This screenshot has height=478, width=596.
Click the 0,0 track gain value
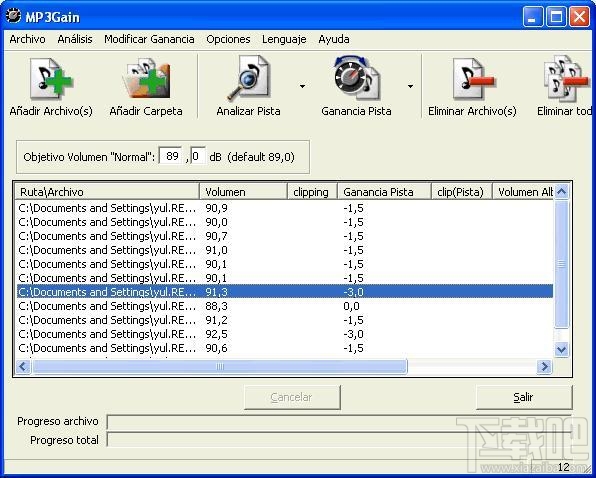click(x=351, y=306)
